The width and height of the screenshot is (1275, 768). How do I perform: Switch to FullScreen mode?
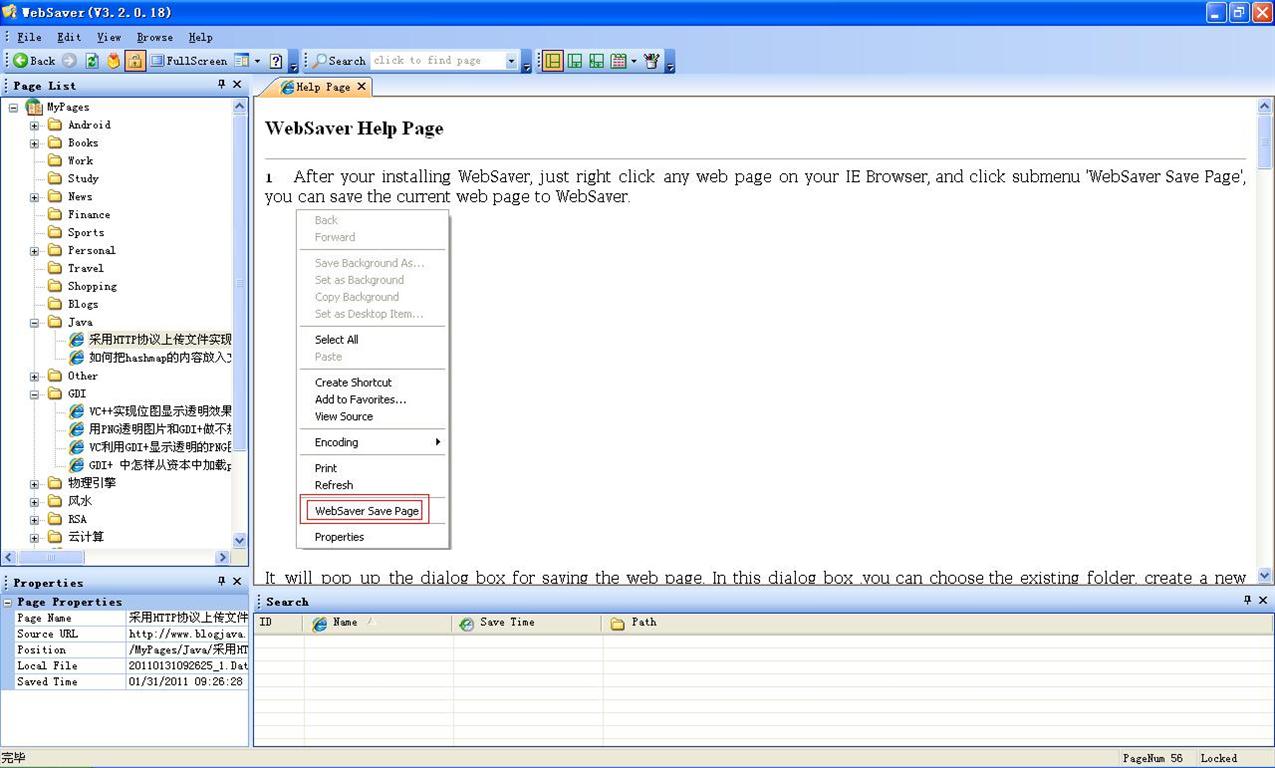pos(189,61)
